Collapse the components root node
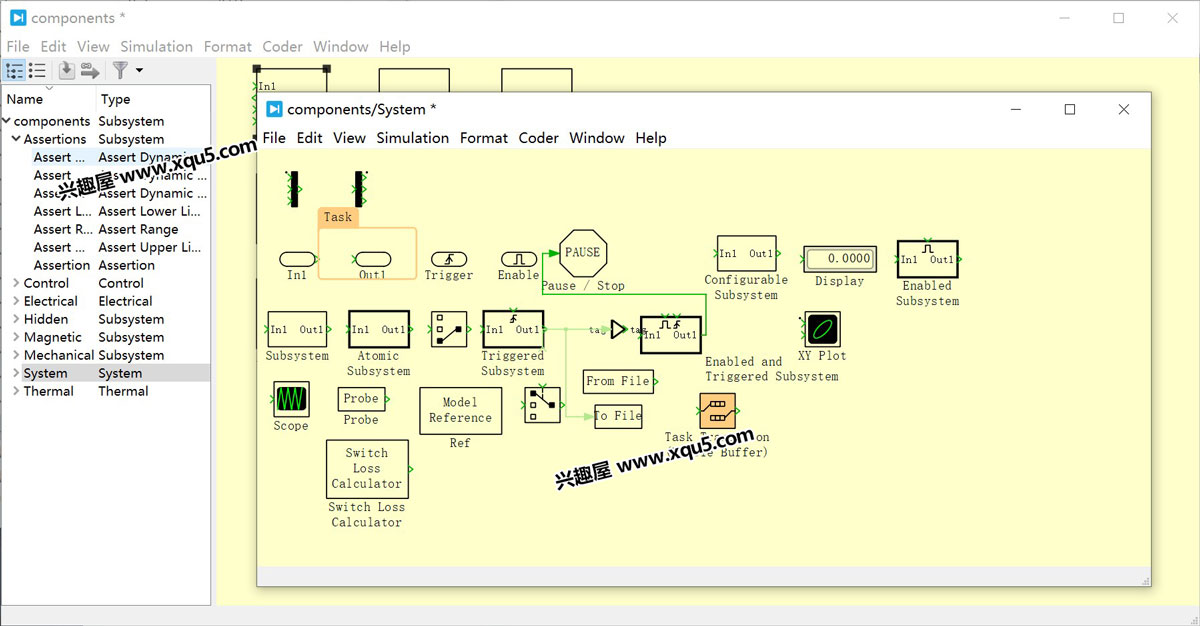 [6, 121]
